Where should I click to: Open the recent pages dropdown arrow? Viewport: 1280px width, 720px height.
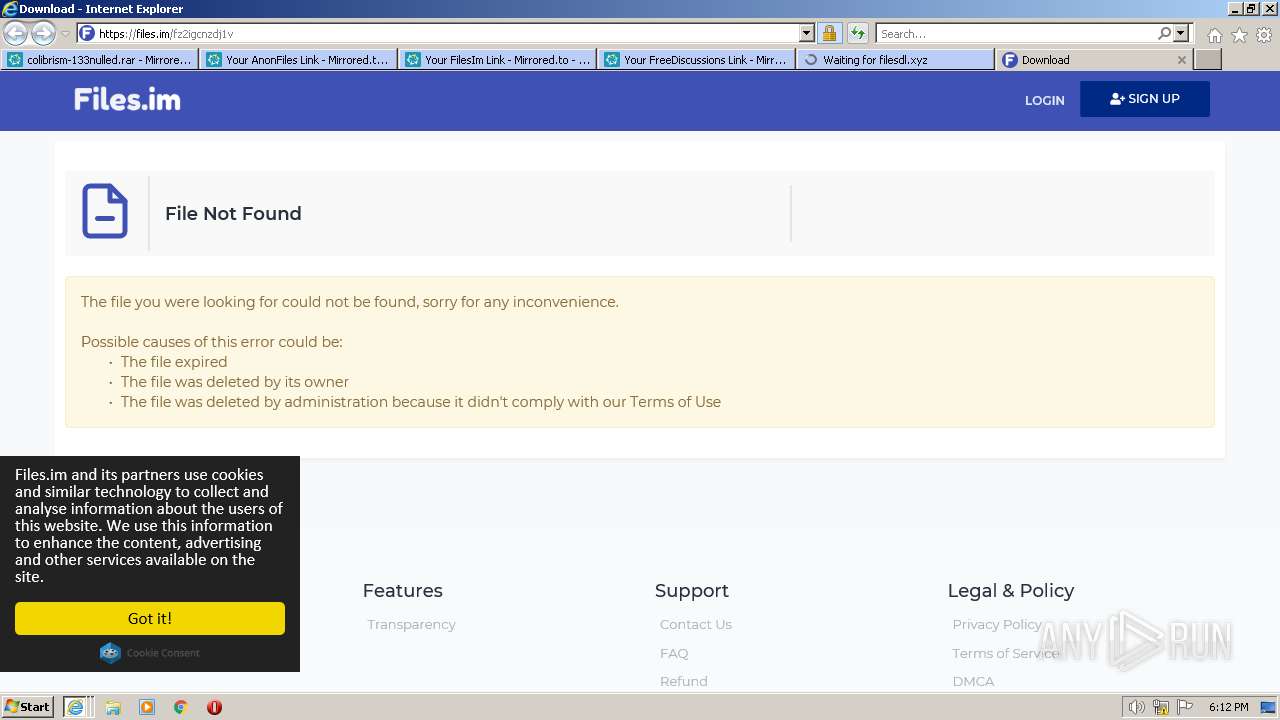[x=65, y=34]
